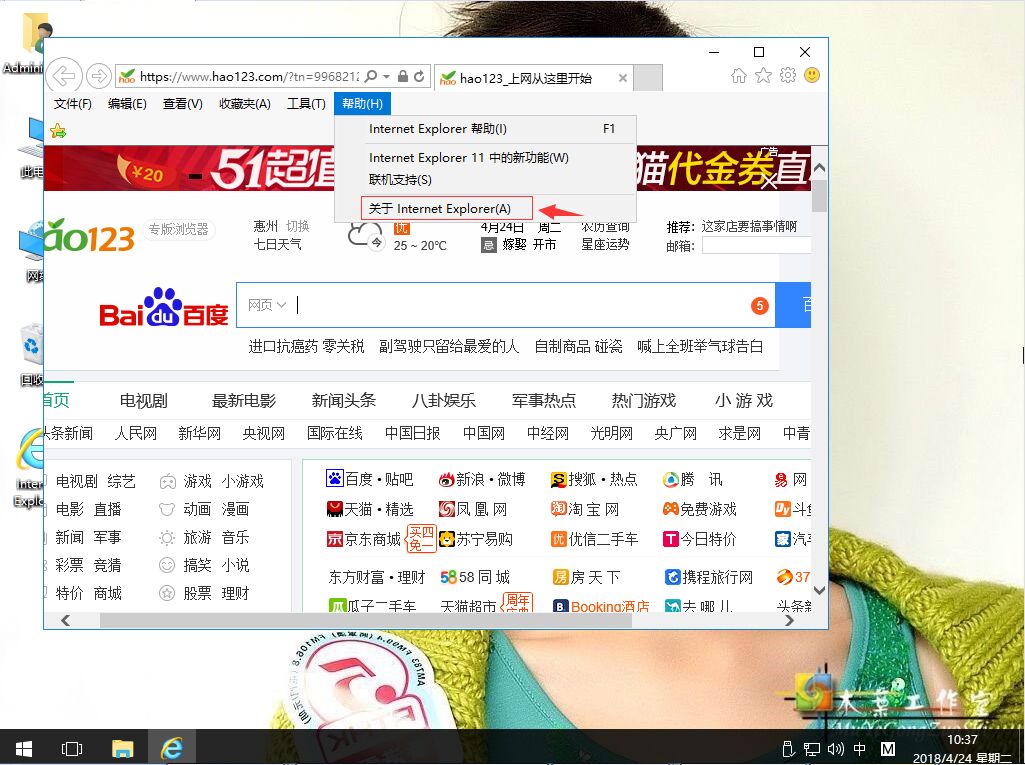
Task: Select Internet Explorer 帮助(I) menu entry
Action: [485, 129]
